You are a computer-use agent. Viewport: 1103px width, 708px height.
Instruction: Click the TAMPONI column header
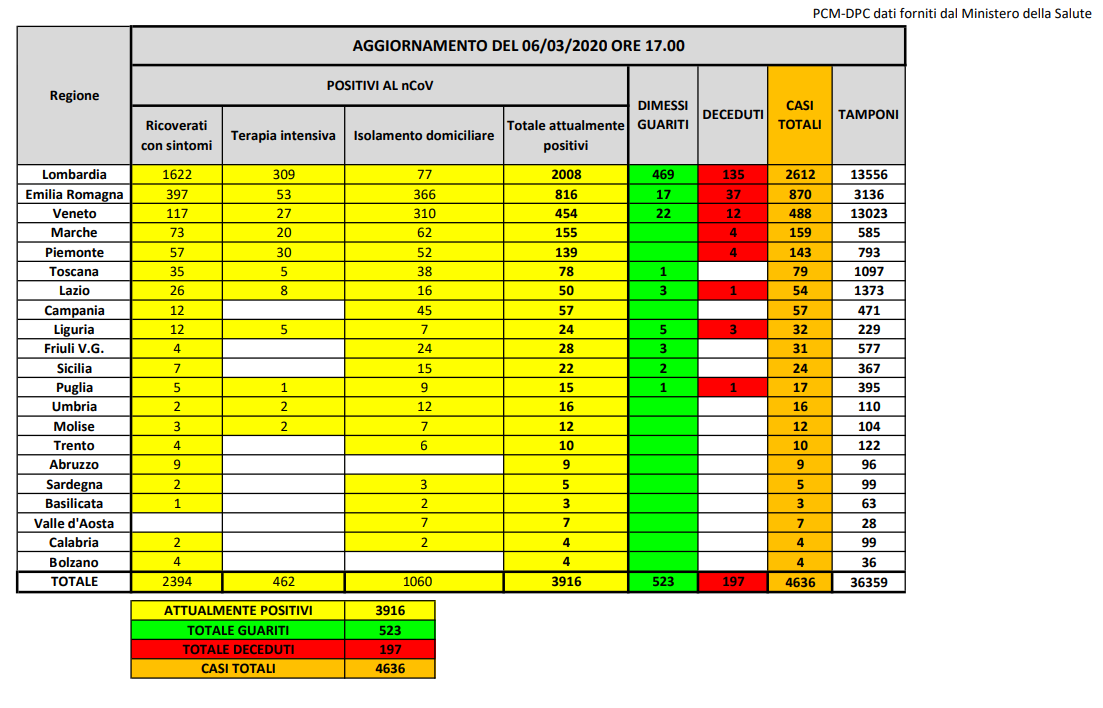coord(867,115)
